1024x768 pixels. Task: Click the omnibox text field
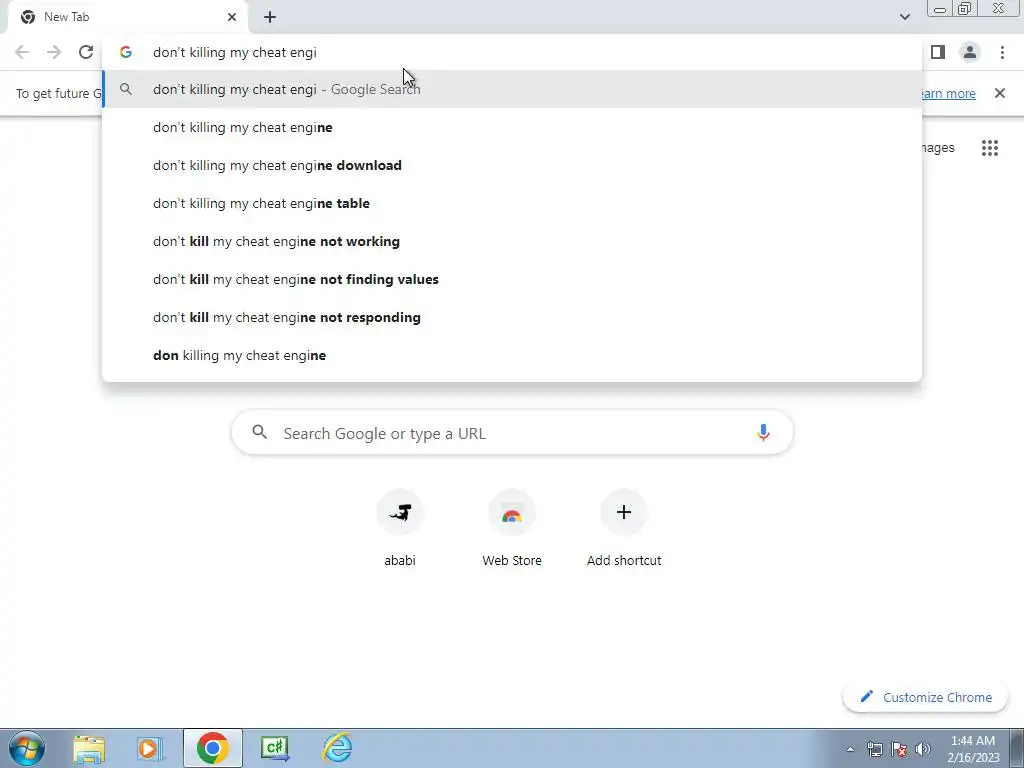click(512, 52)
